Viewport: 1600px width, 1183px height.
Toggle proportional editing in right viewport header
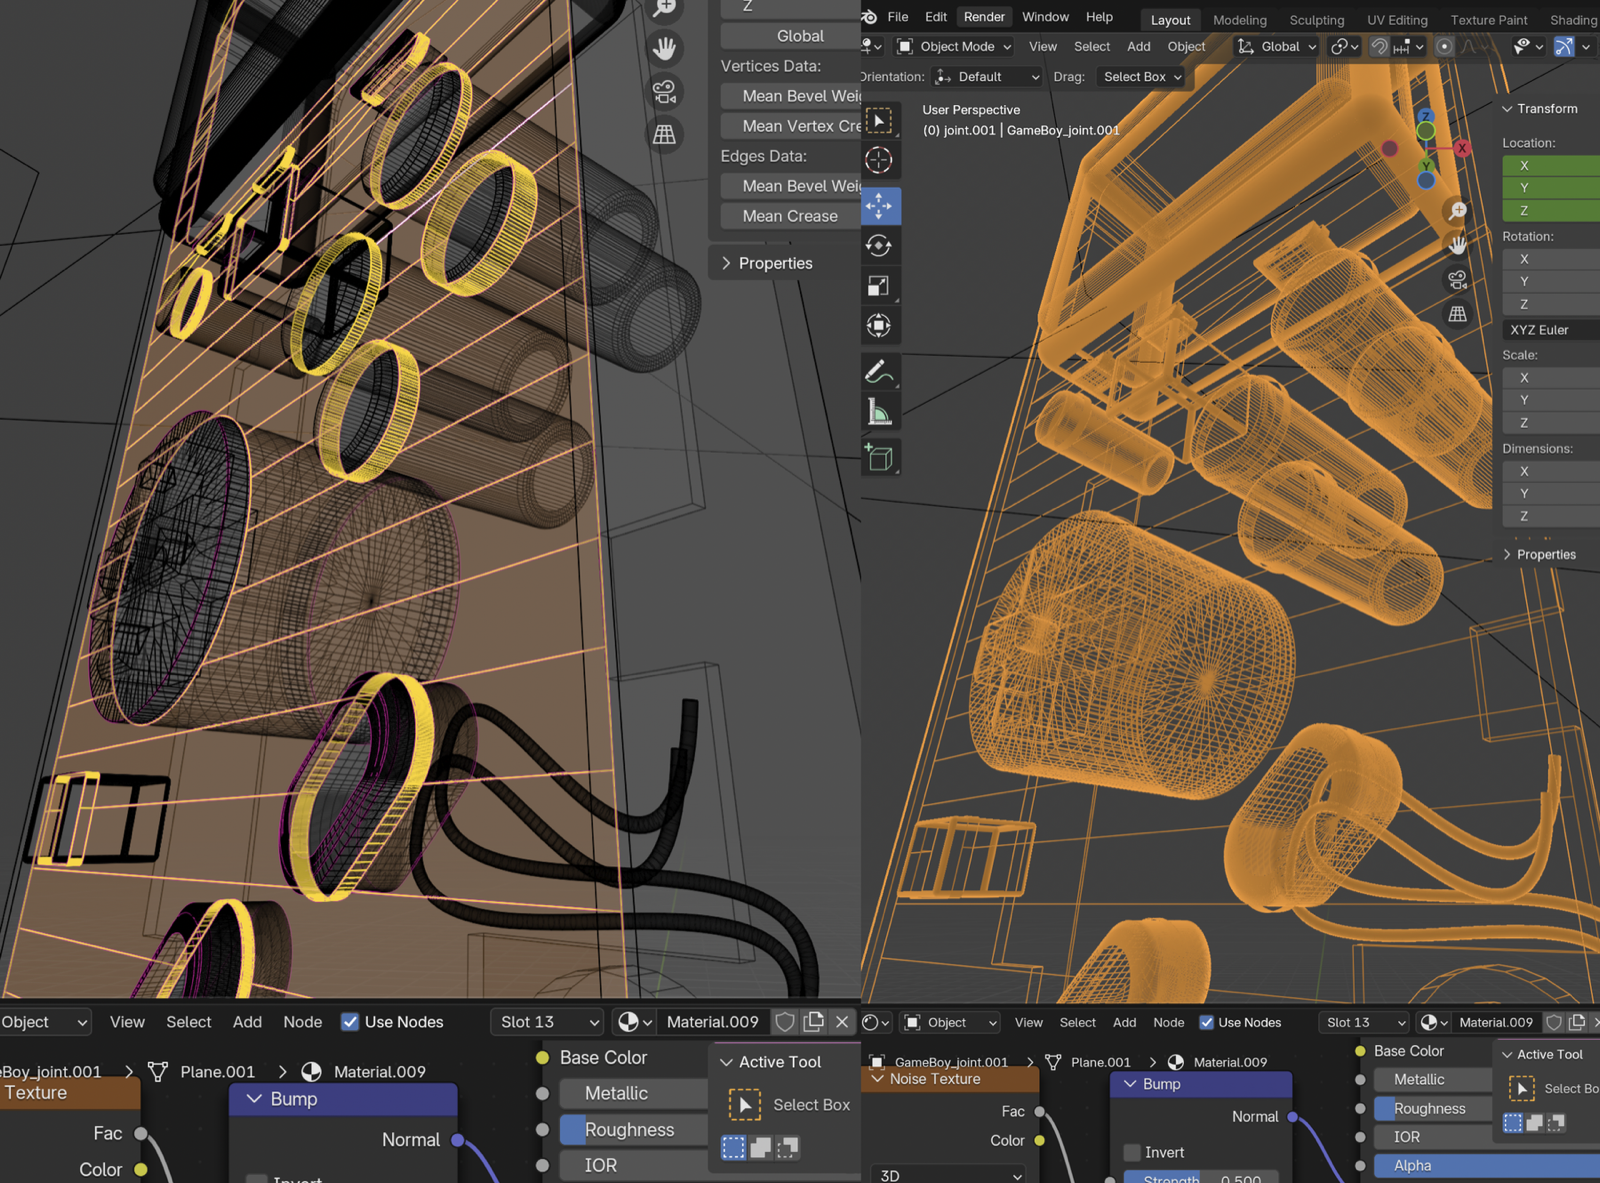coord(1444,47)
